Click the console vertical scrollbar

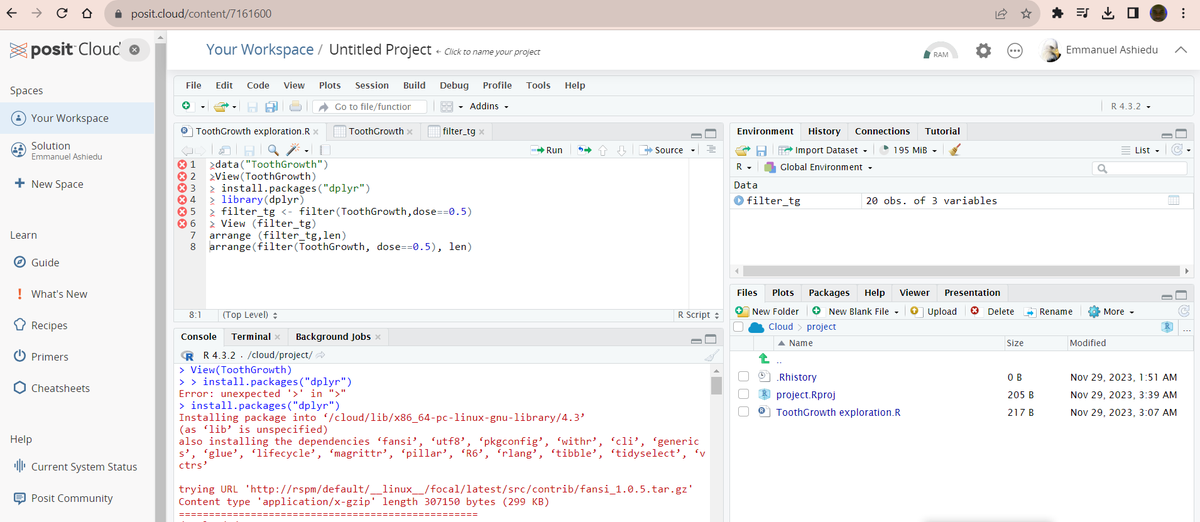(716, 386)
